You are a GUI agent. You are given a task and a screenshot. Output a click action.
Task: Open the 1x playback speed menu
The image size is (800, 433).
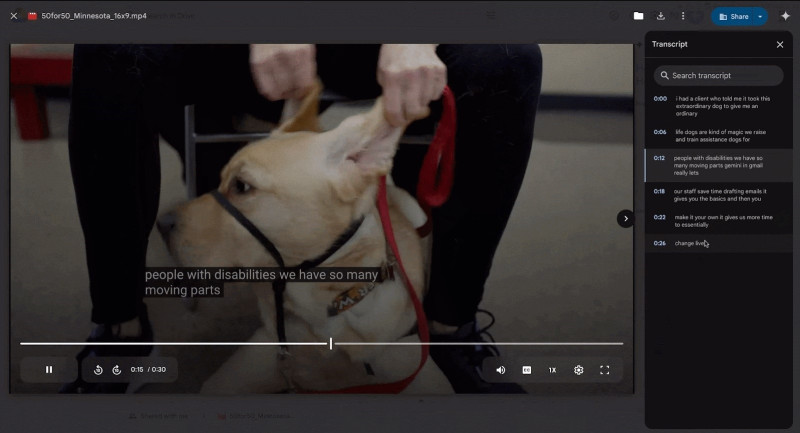(552, 370)
